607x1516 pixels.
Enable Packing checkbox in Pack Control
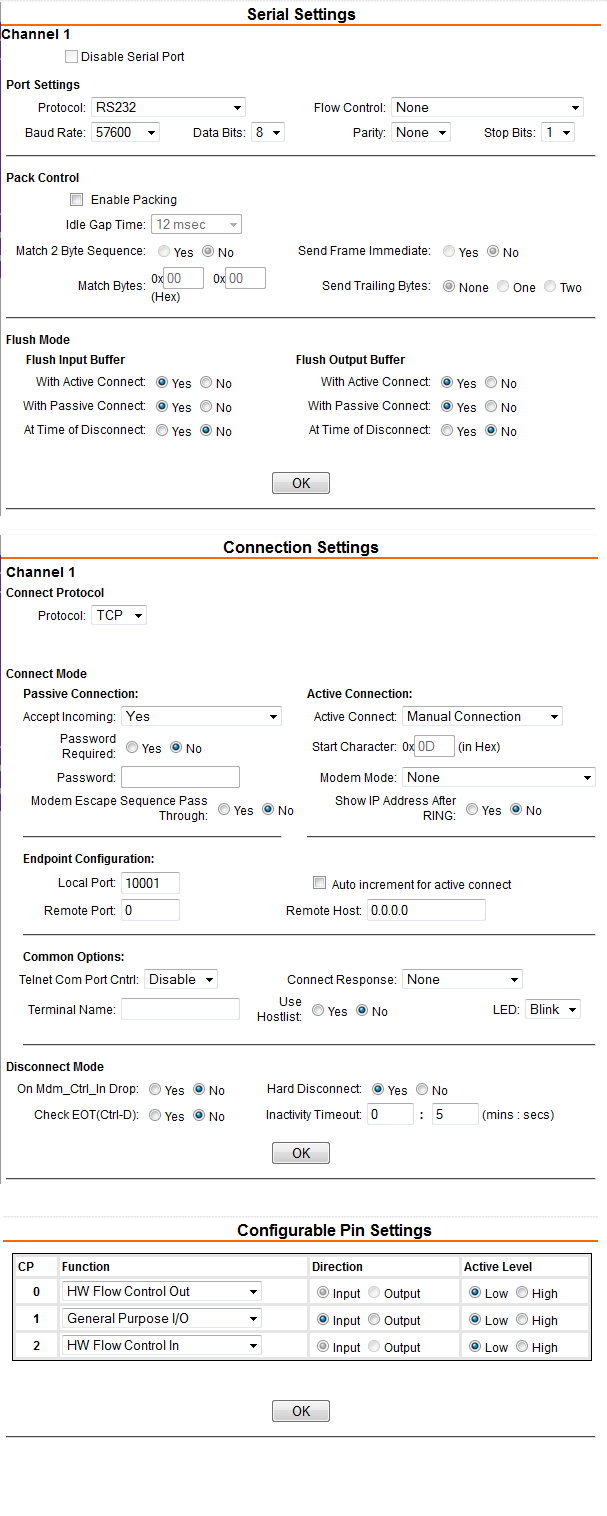click(x=77, y=200)
